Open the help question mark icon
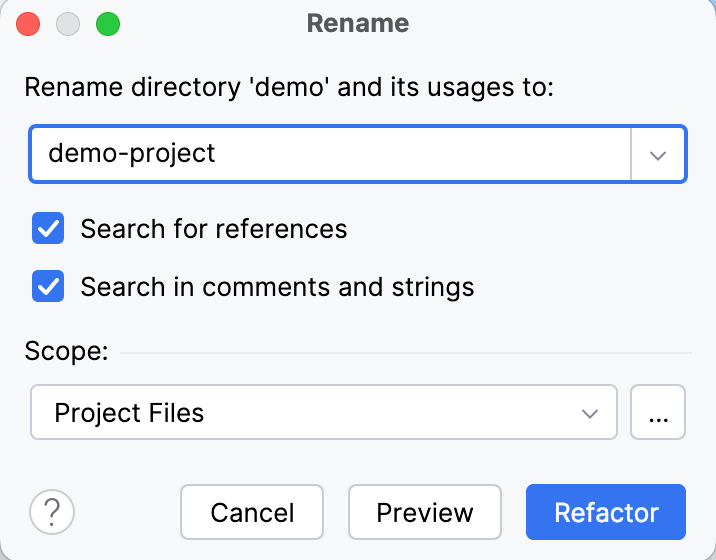 pyautogui.click(x=52, y=513)
